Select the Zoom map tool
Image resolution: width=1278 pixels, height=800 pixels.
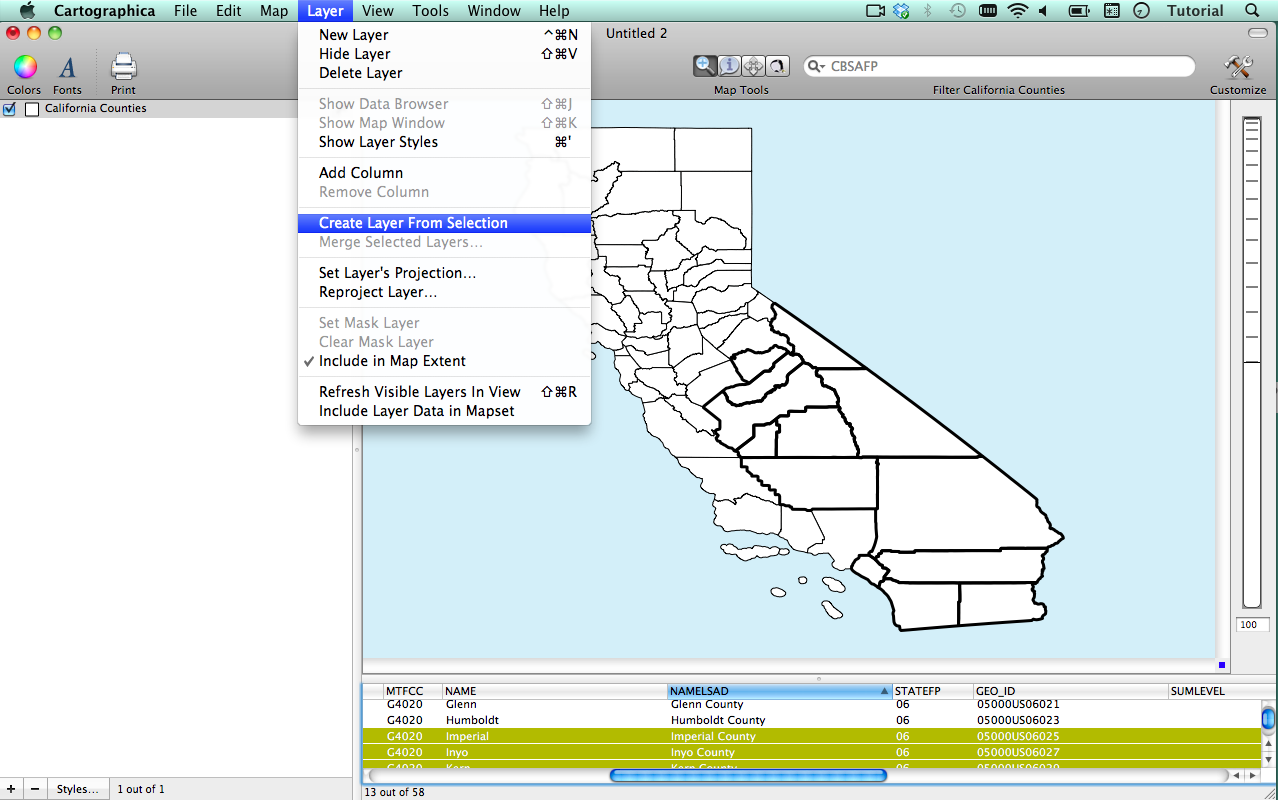click(706, 66)
